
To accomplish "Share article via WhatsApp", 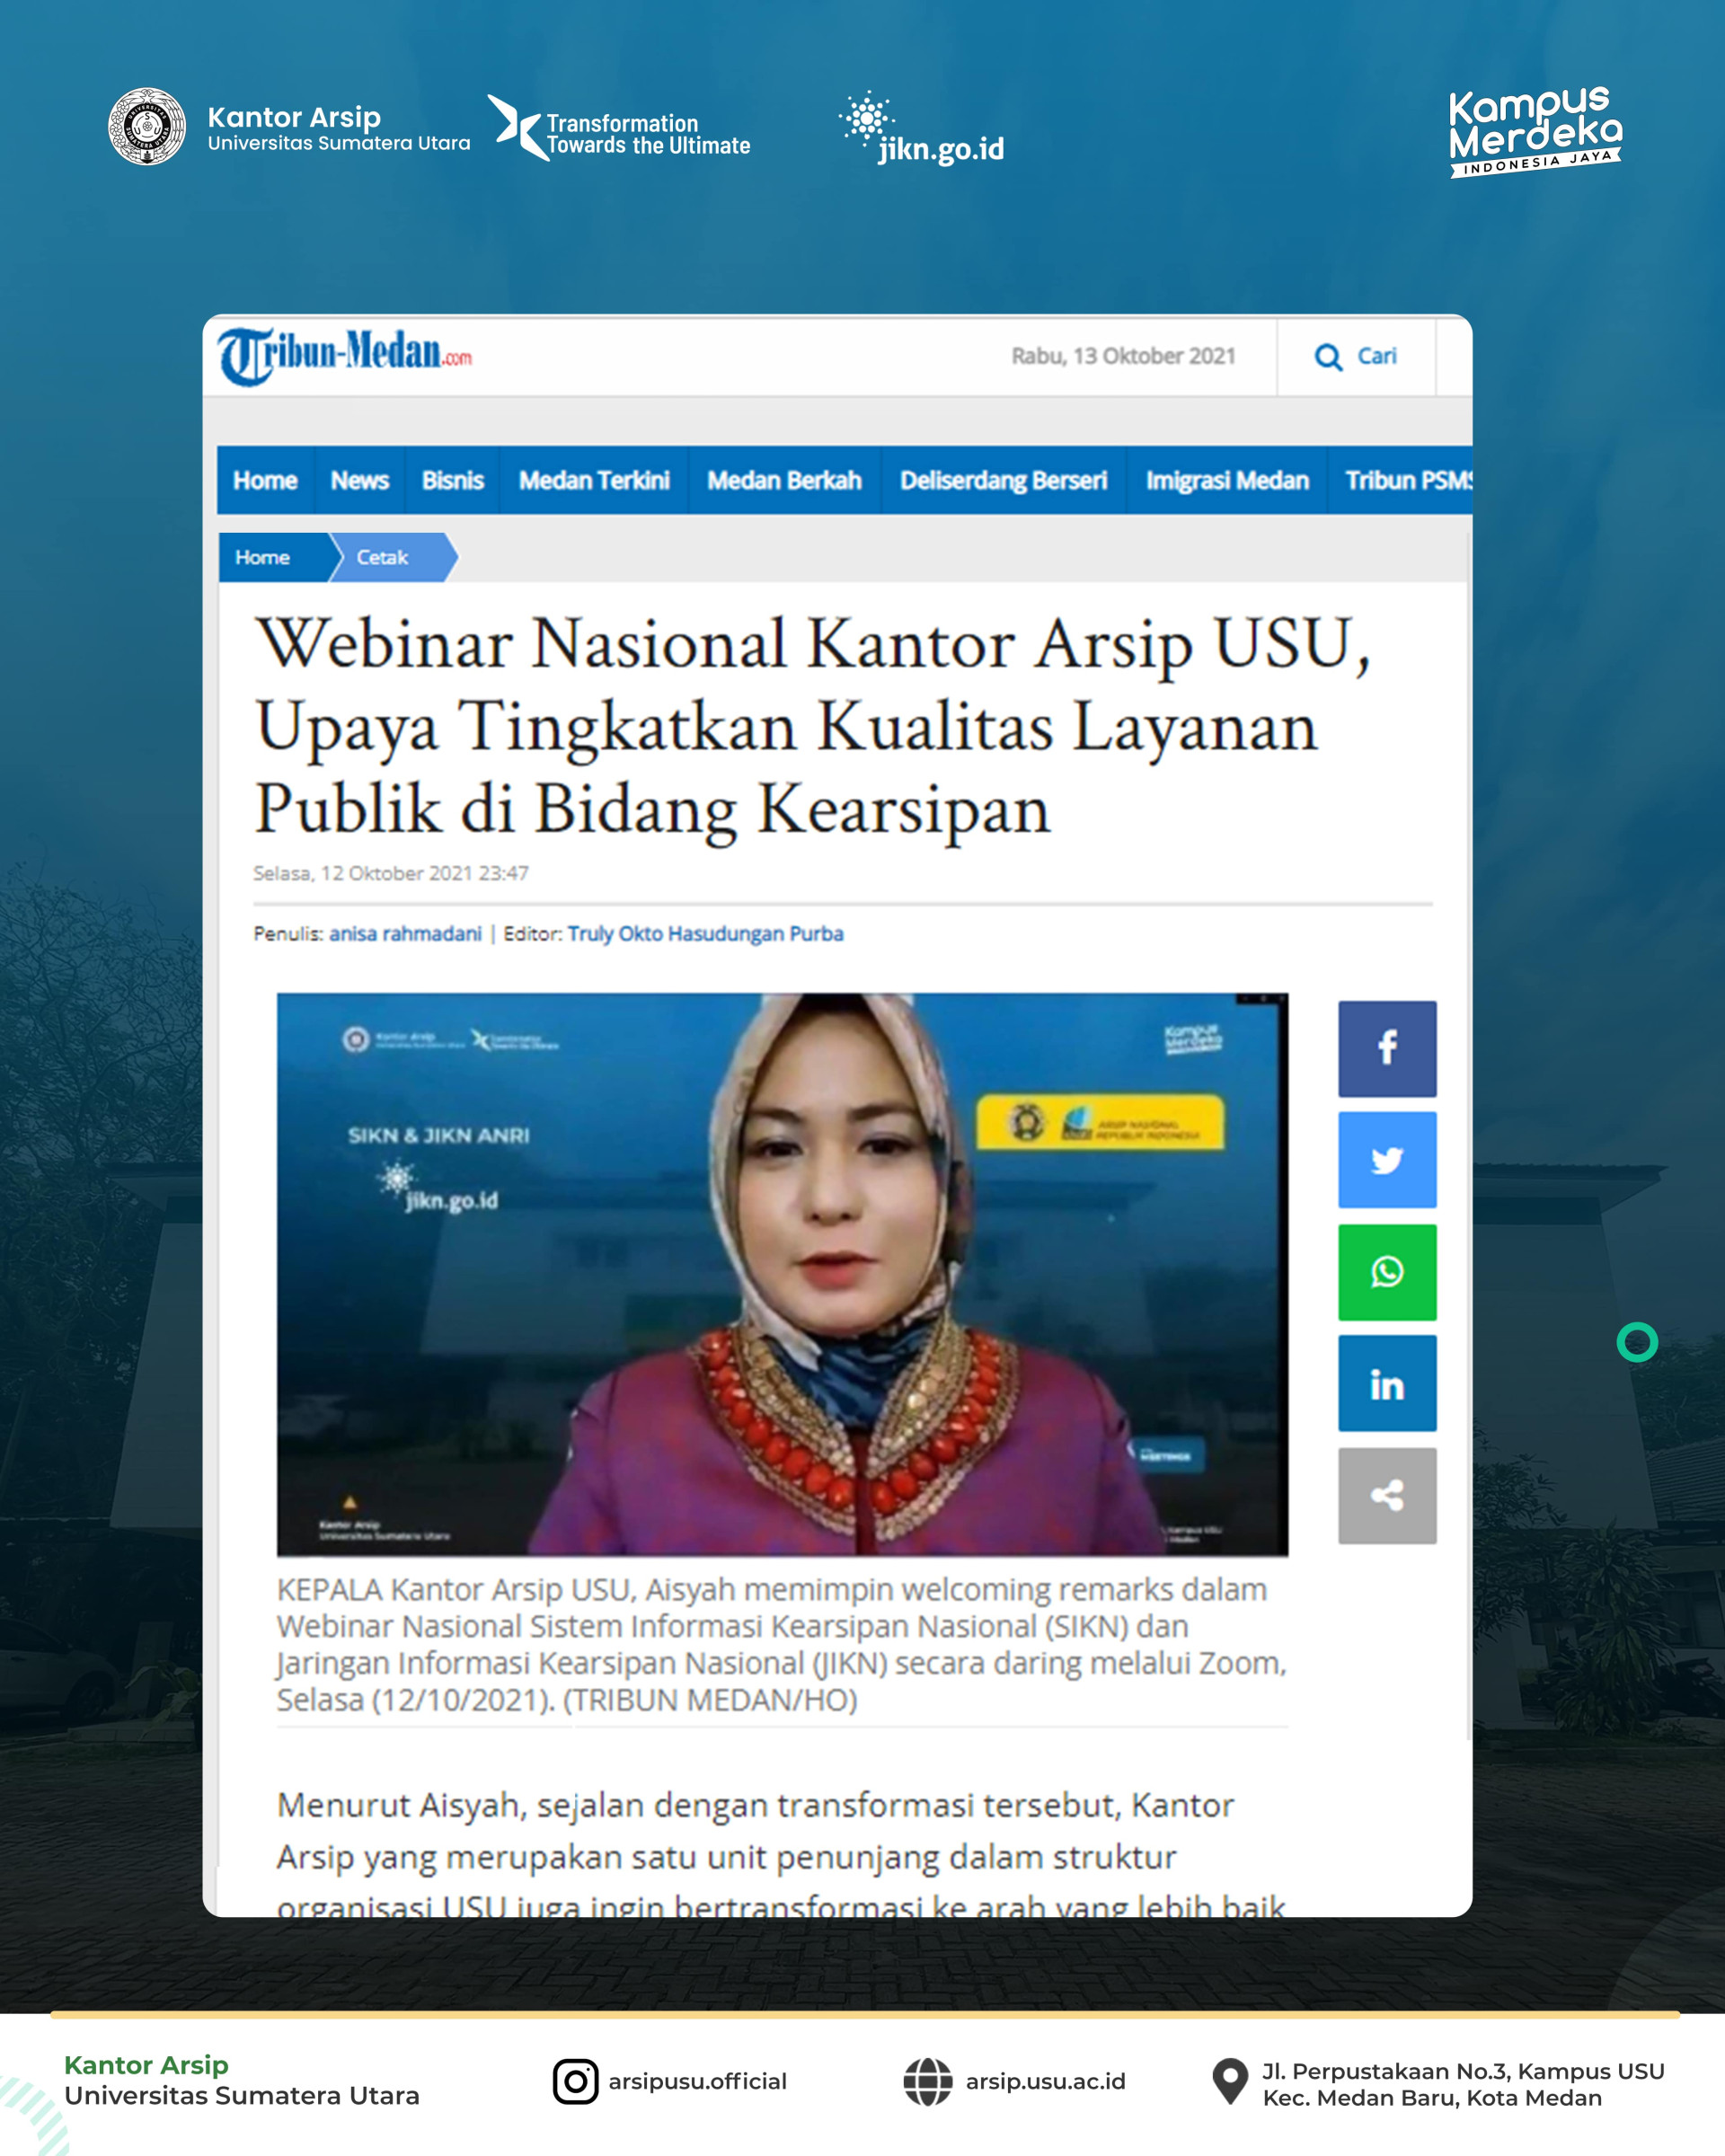I will (x=1386, y=1272).
